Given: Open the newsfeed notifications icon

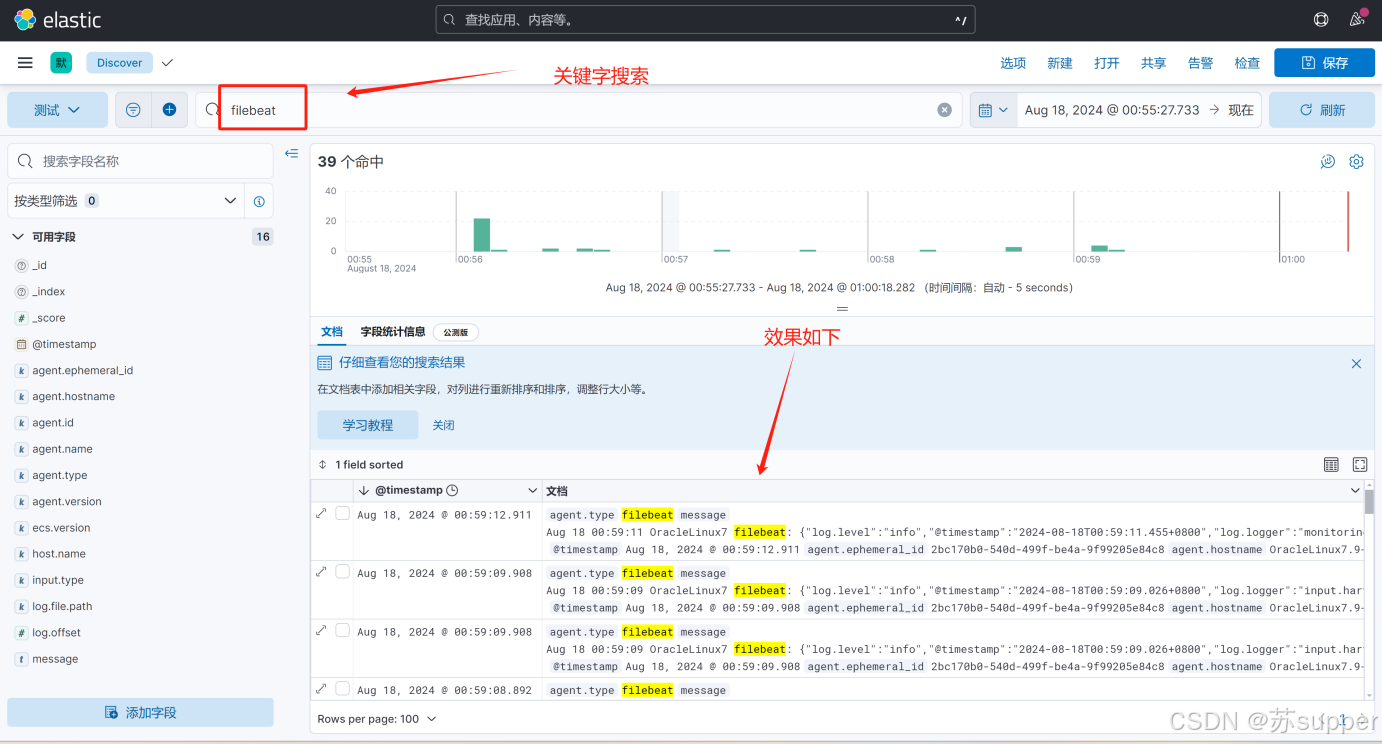Looking at the screenshot, I should (1357, 19).
